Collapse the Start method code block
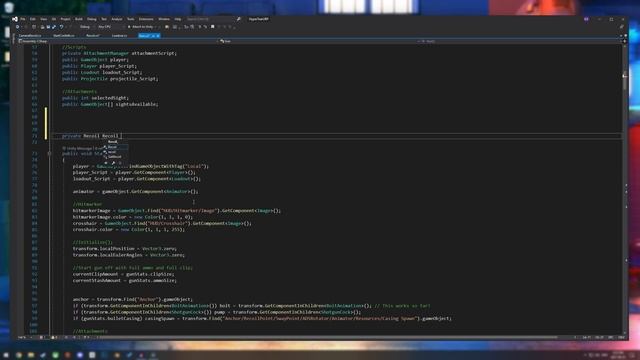 [49, 154]
